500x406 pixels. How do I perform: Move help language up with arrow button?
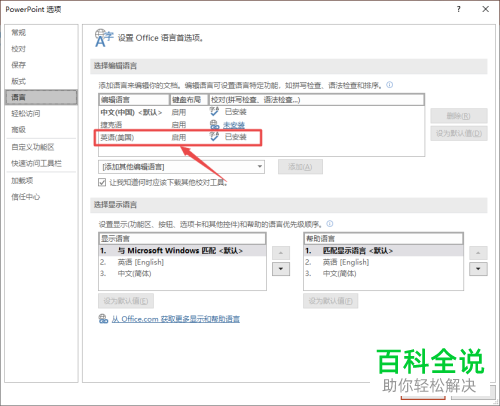click(x=478, y=253)
